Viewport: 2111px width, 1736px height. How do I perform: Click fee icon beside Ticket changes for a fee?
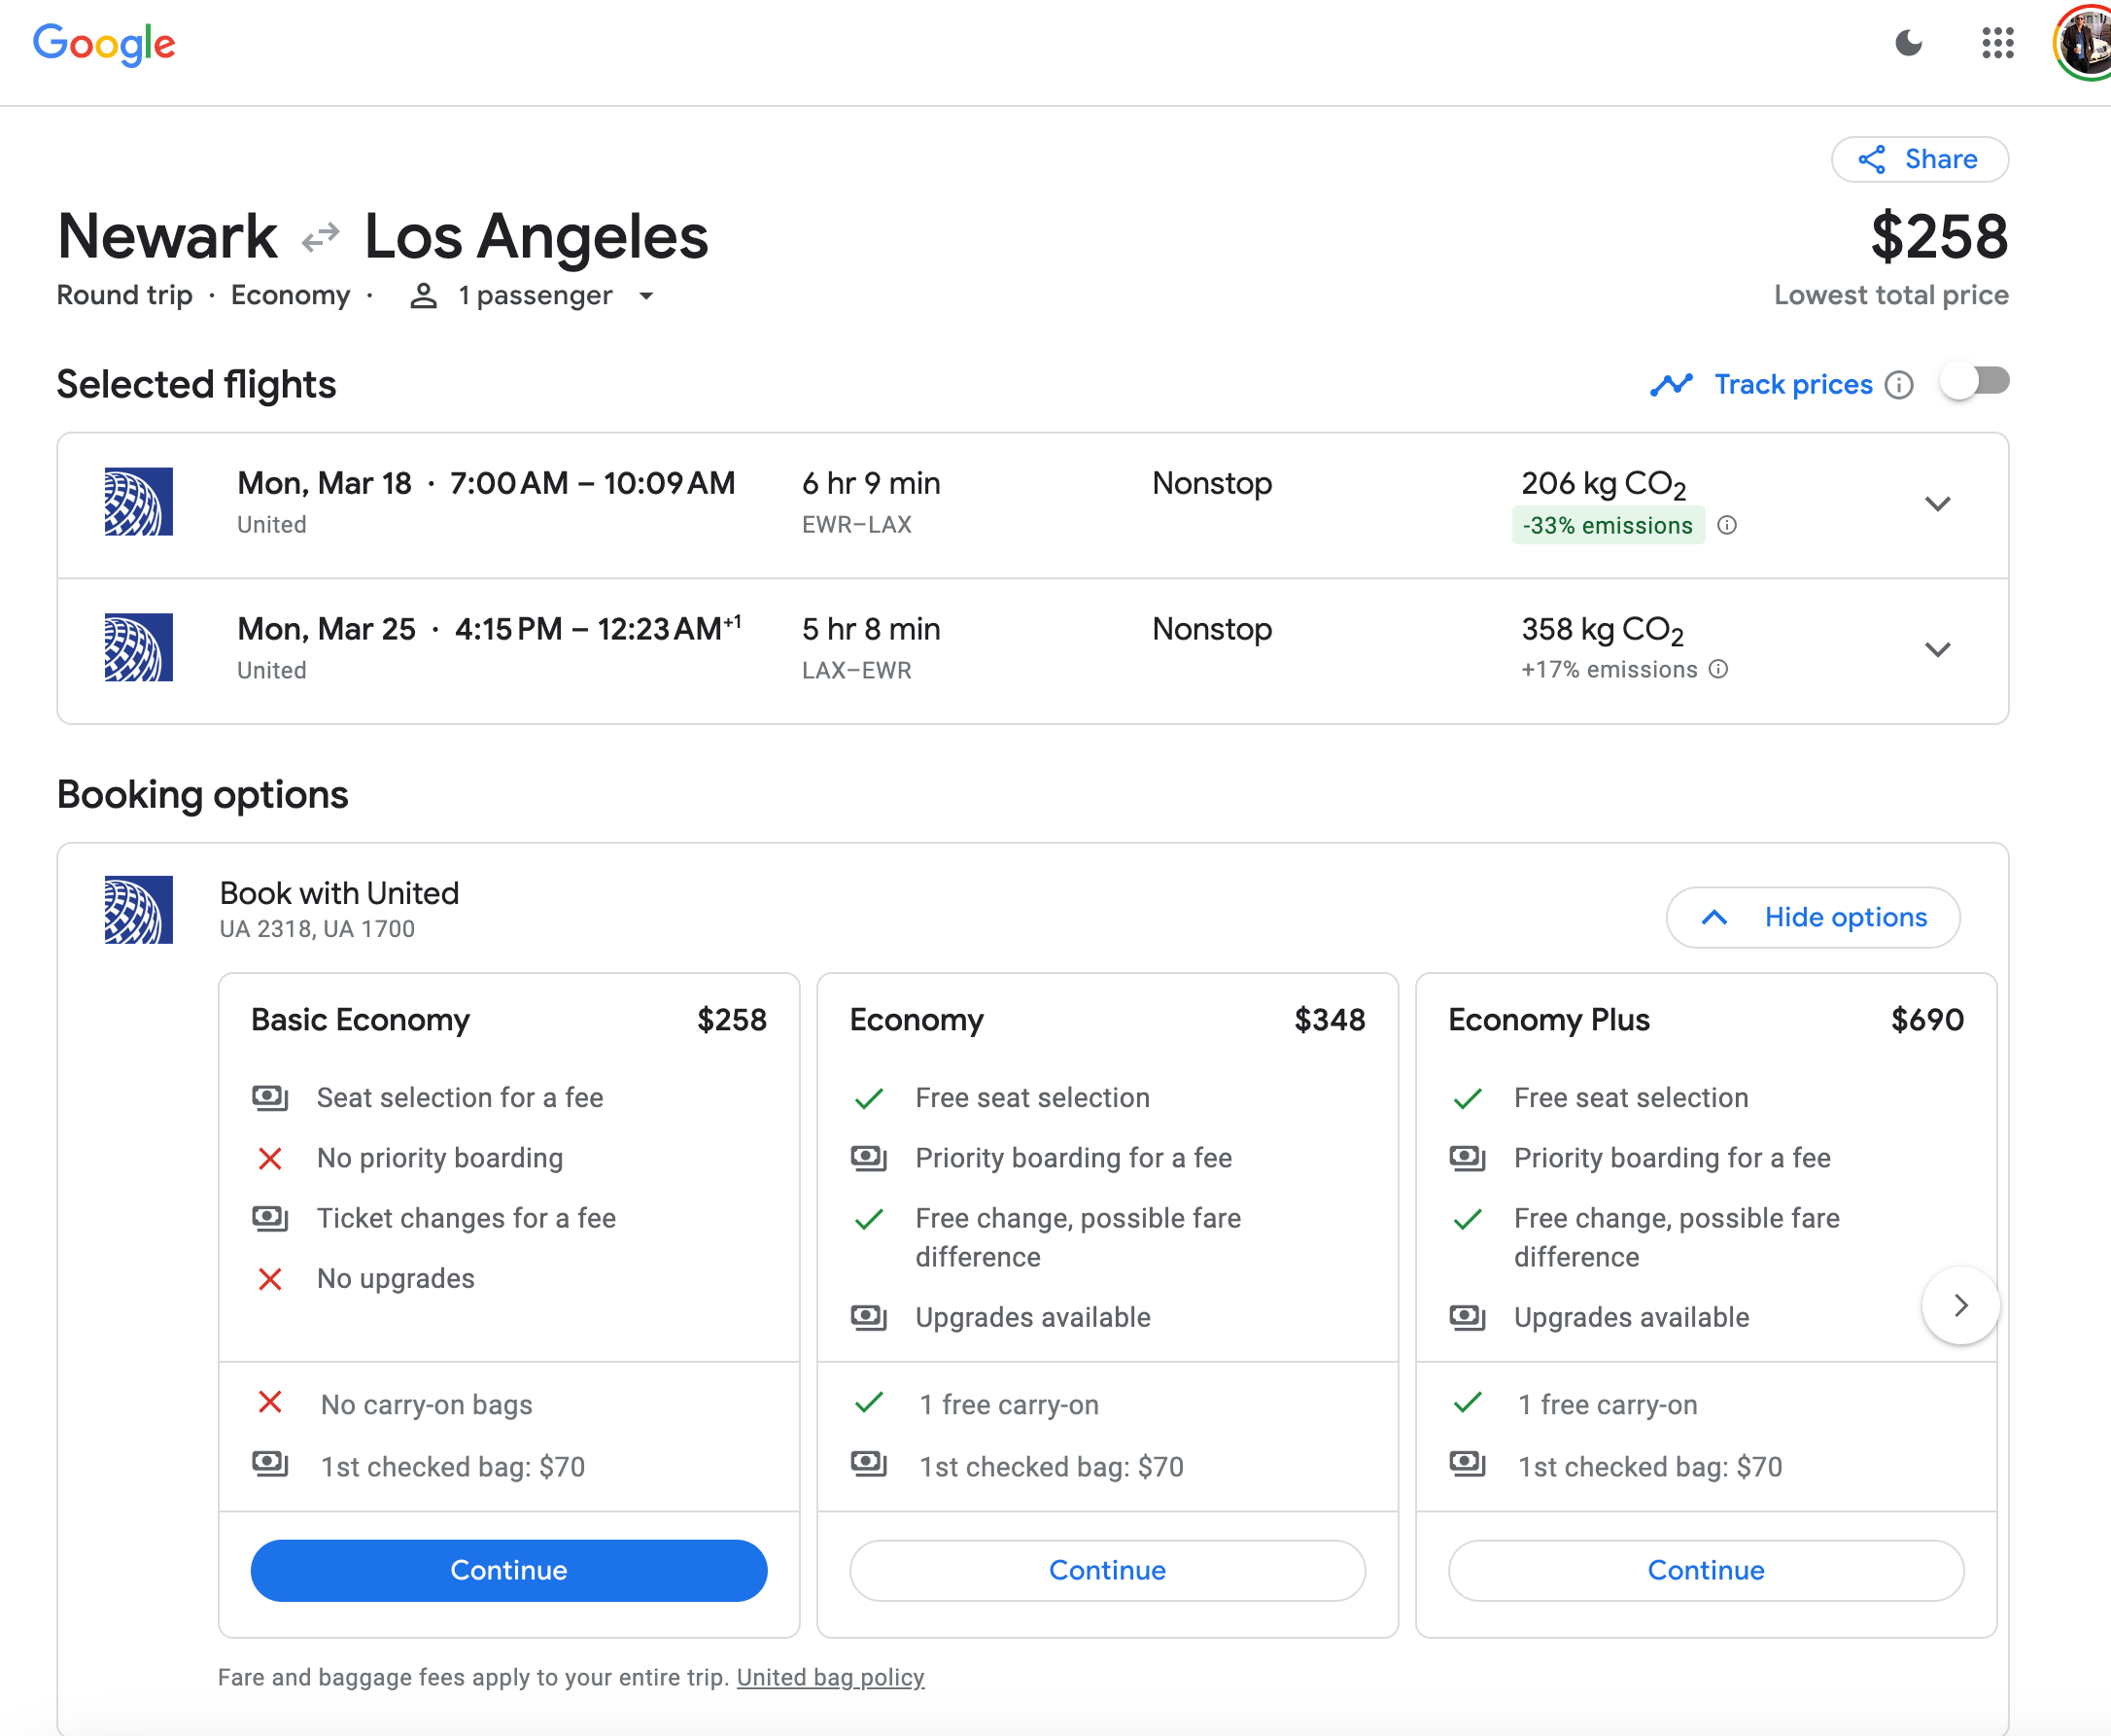[270, 1218]
